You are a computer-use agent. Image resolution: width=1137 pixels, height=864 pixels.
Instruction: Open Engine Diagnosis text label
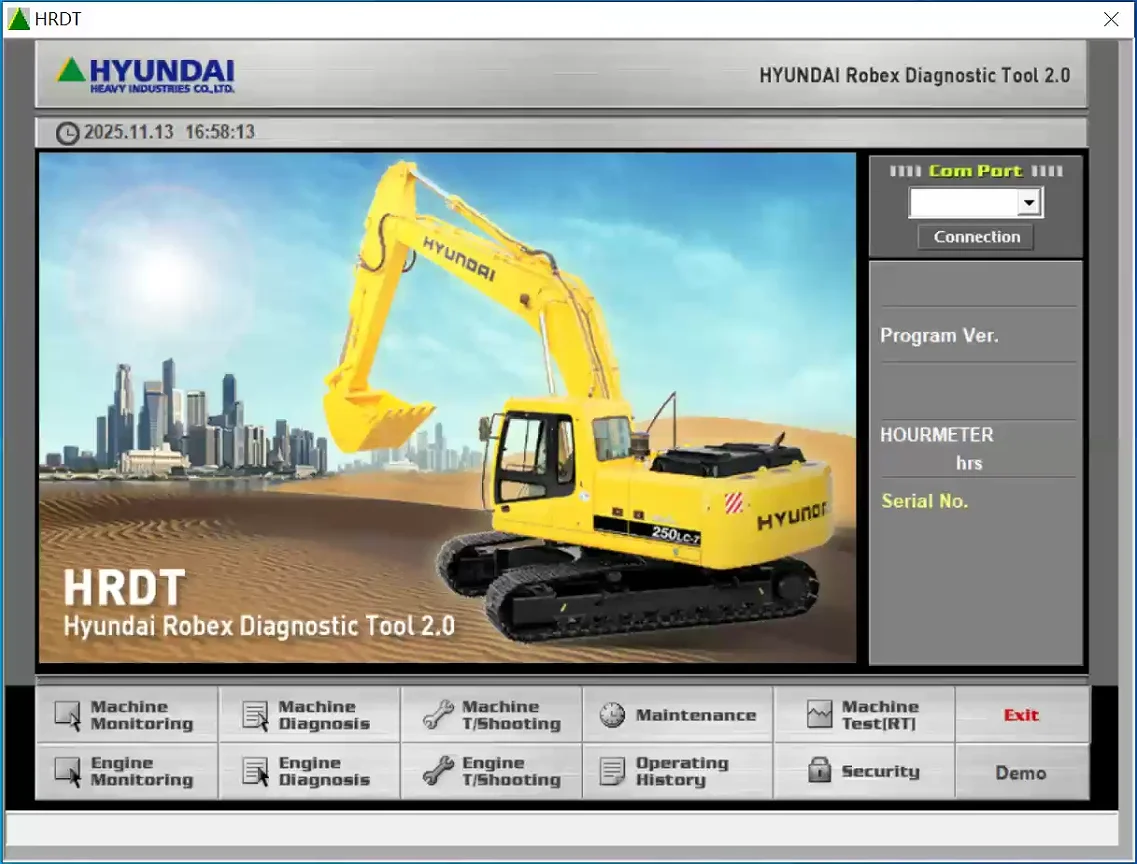click(x=324, y=772)
